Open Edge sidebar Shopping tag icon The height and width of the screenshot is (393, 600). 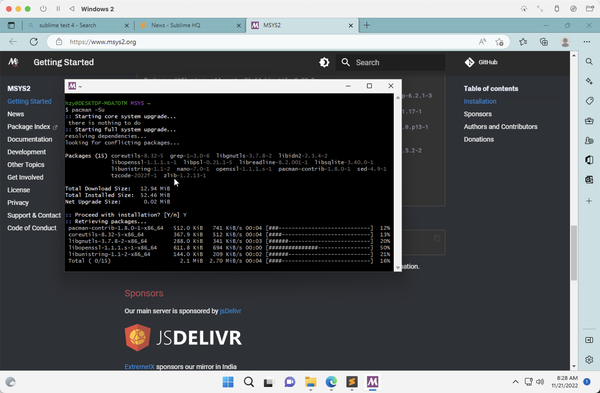click(x=589, y=101)
